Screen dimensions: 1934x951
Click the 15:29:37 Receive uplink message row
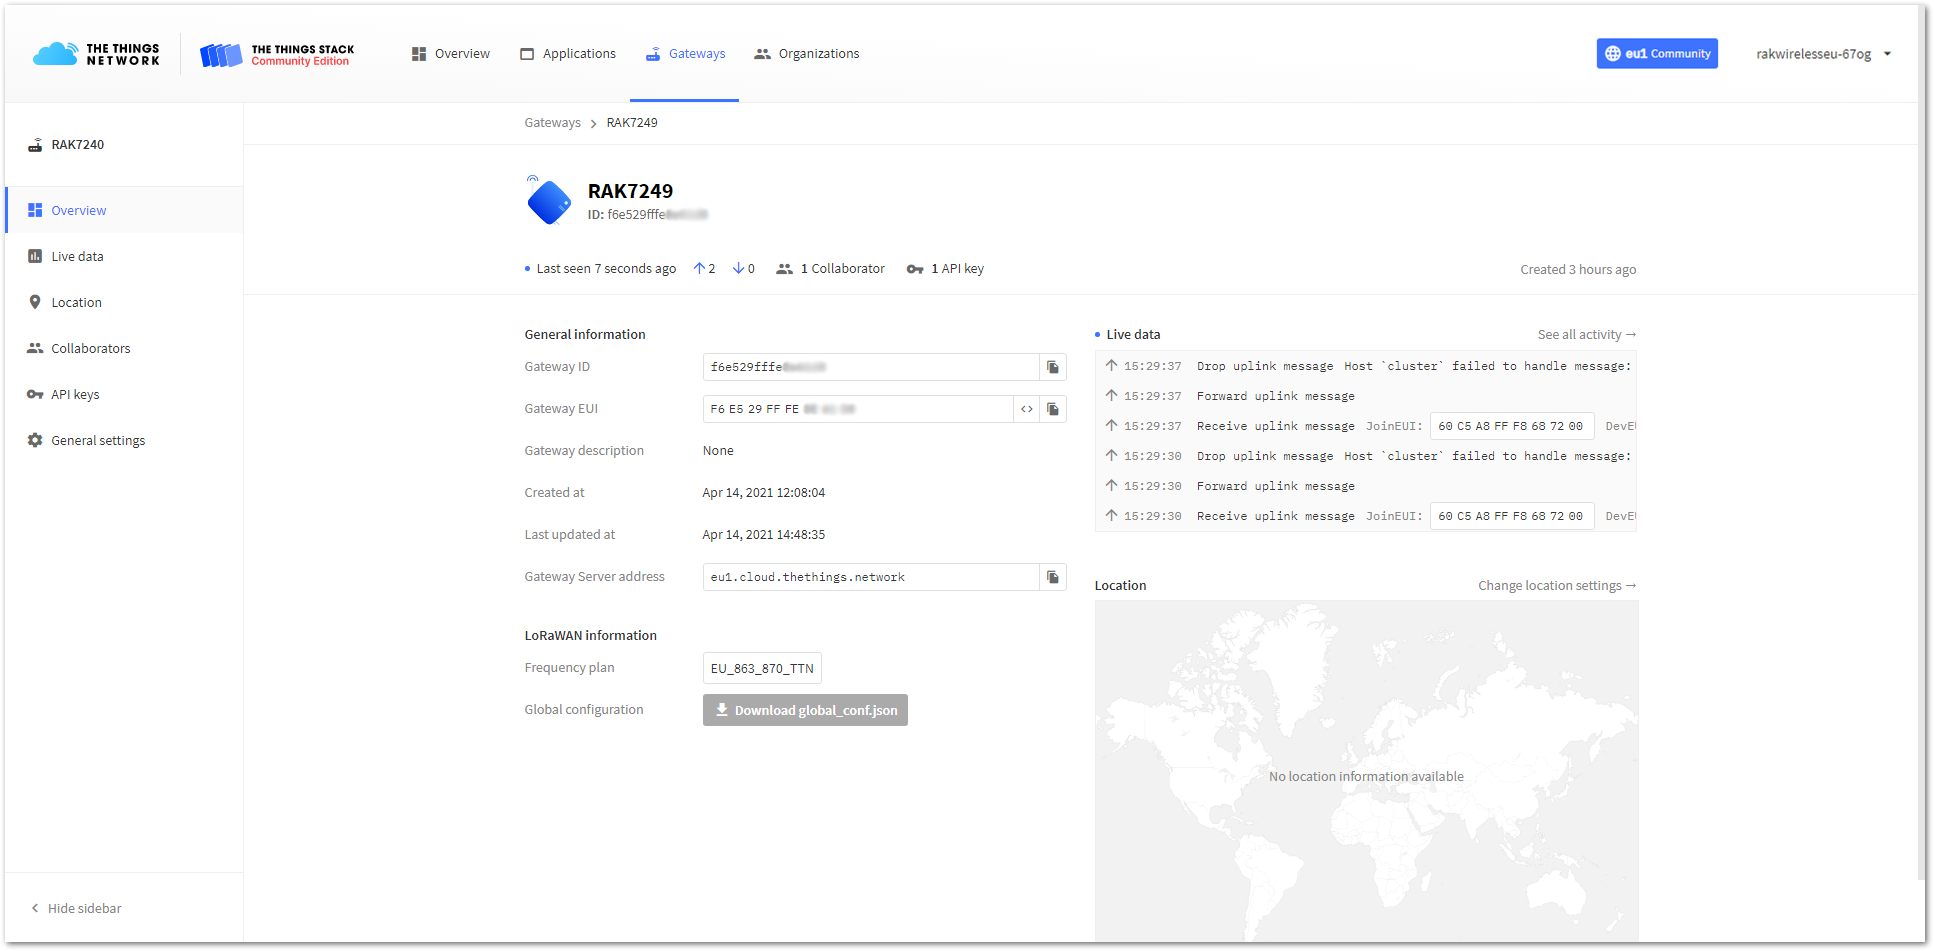(x=1366, y=426)
